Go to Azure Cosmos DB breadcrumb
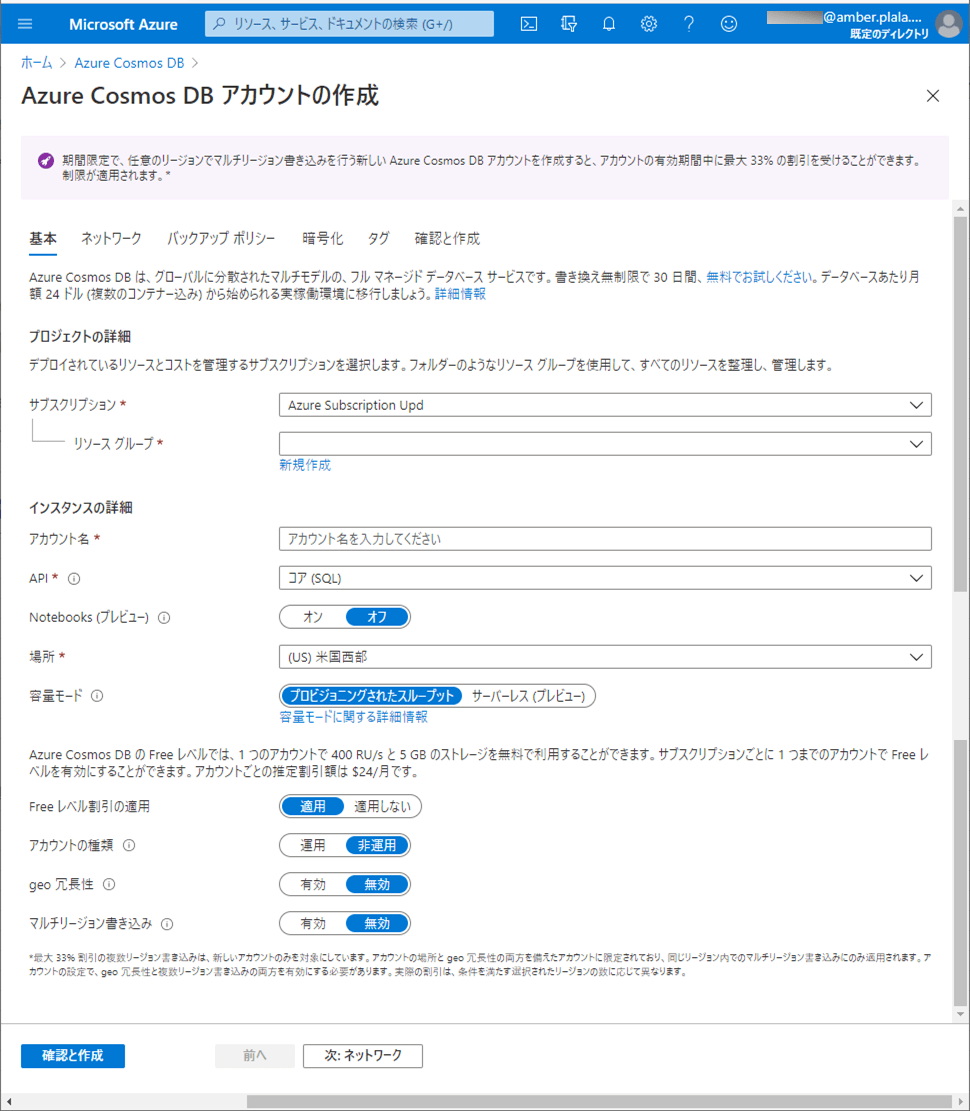Screen dimensions: 970x1111 coord(129,63)
